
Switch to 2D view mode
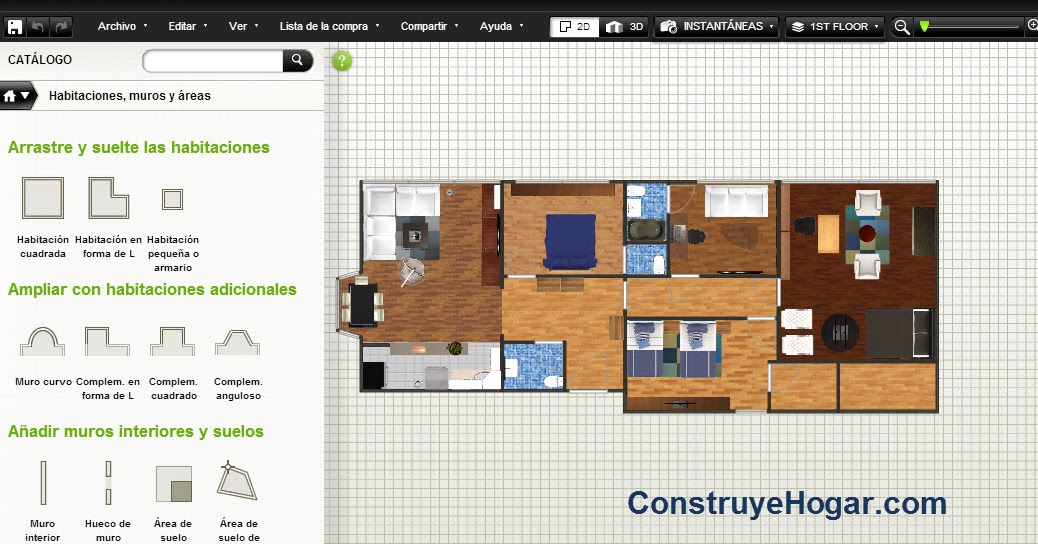(575, 26)
